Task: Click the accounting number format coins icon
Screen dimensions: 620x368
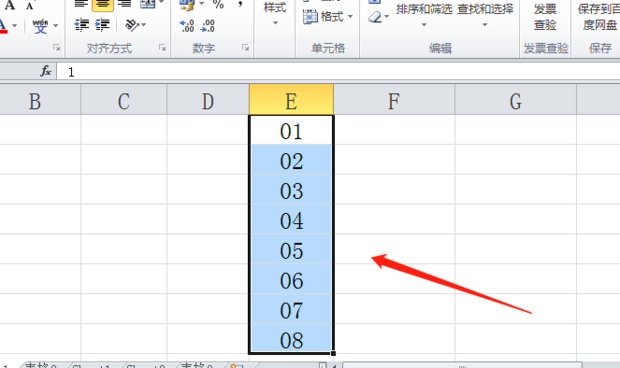Action: 187,5
